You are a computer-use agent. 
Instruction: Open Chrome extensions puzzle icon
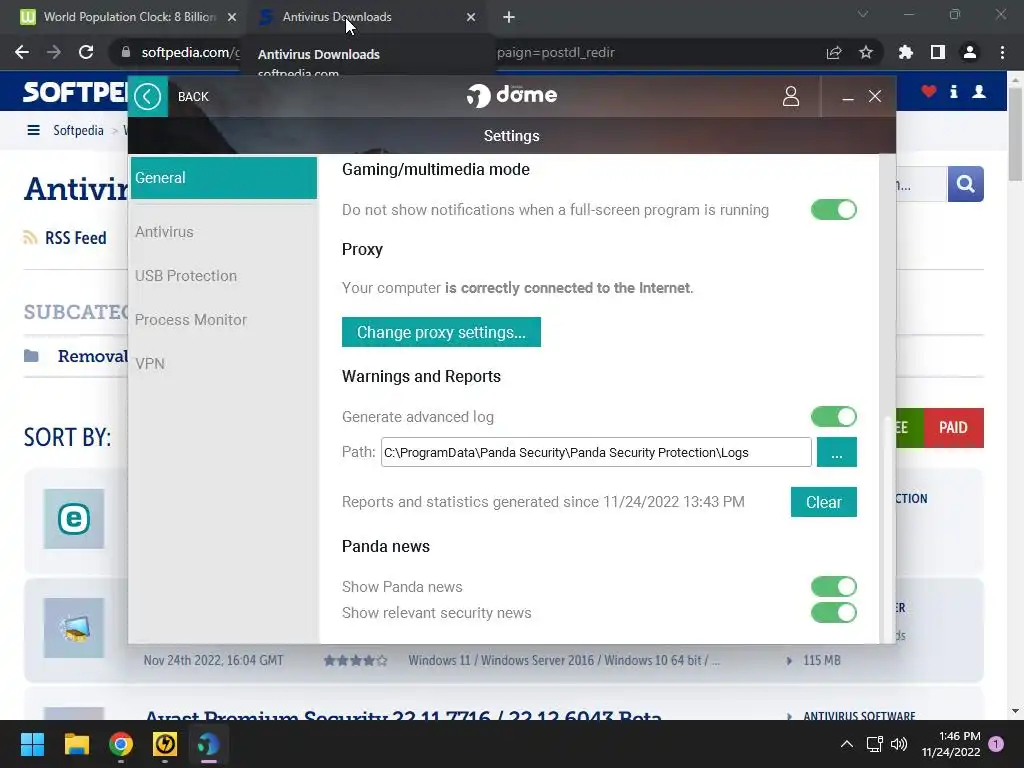pos(905,52)
